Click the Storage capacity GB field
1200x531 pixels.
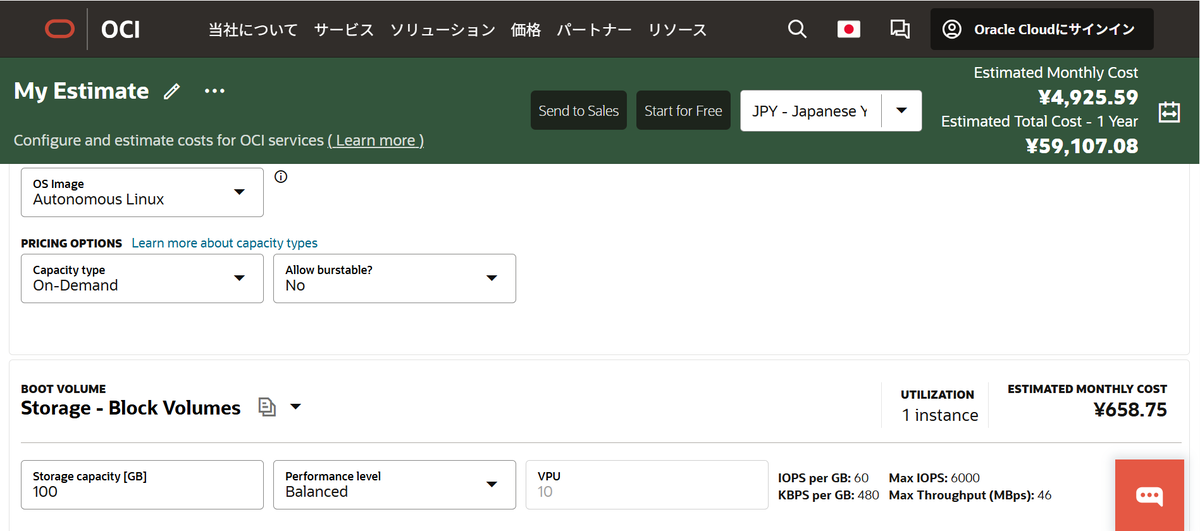pyautogui.click(x=142, y=484)
